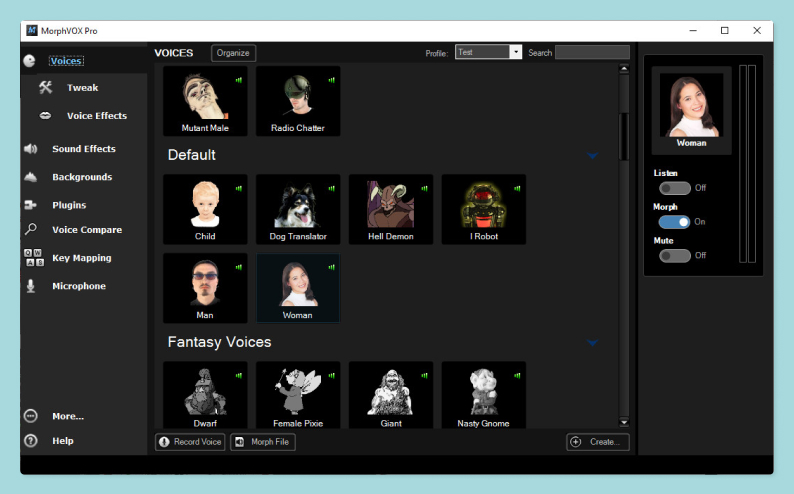Open Voice Effects lips icon

[46, 115]
